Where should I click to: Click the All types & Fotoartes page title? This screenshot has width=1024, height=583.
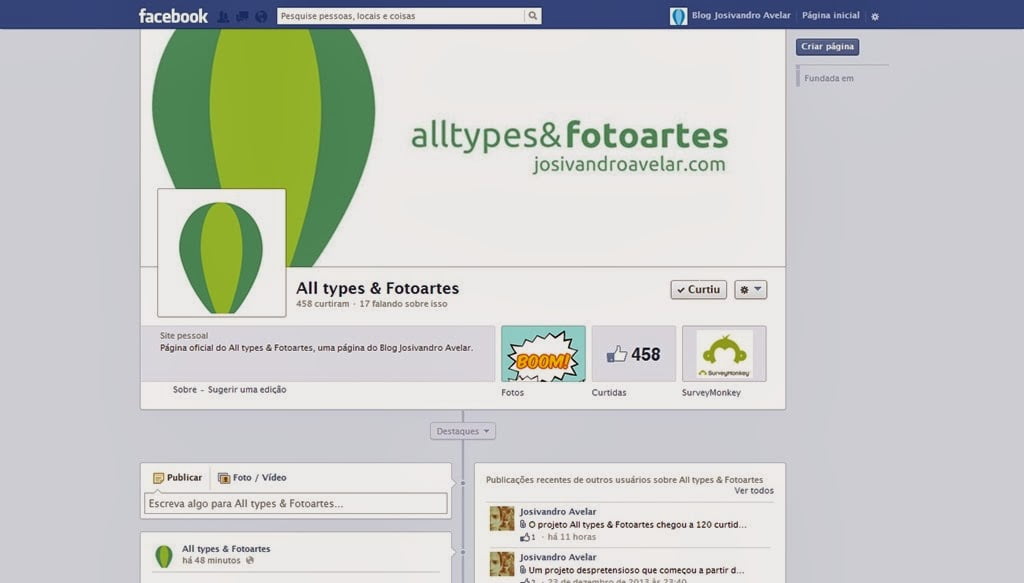point(377,288)
